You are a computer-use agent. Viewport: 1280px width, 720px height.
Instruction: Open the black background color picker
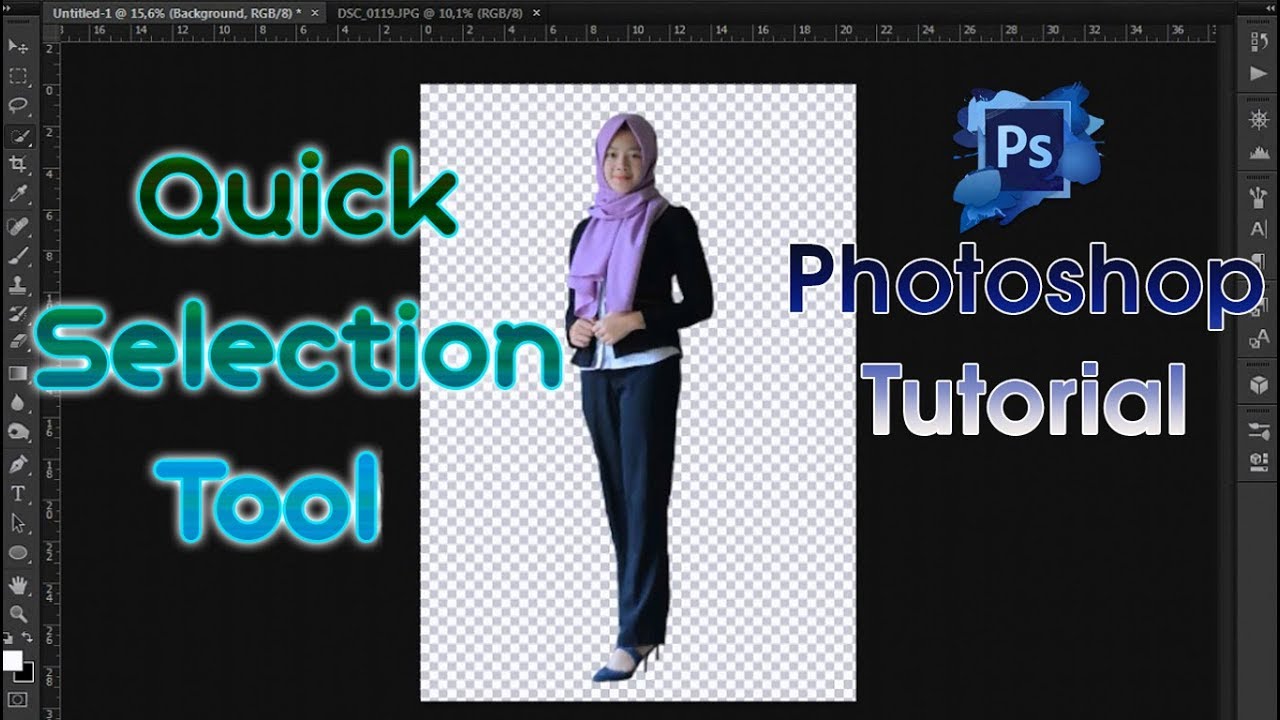click(27, 675)
